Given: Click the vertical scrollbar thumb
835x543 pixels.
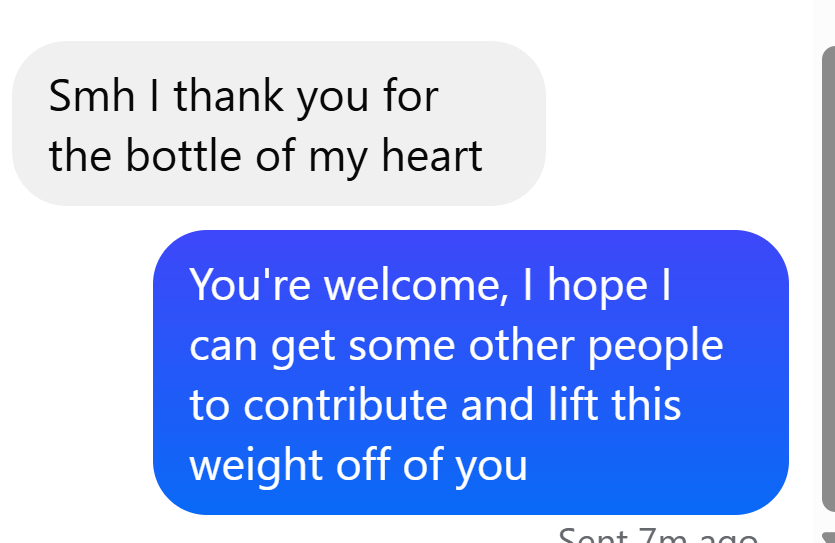Looking at the screenshot, I should (x=828, y=280).
